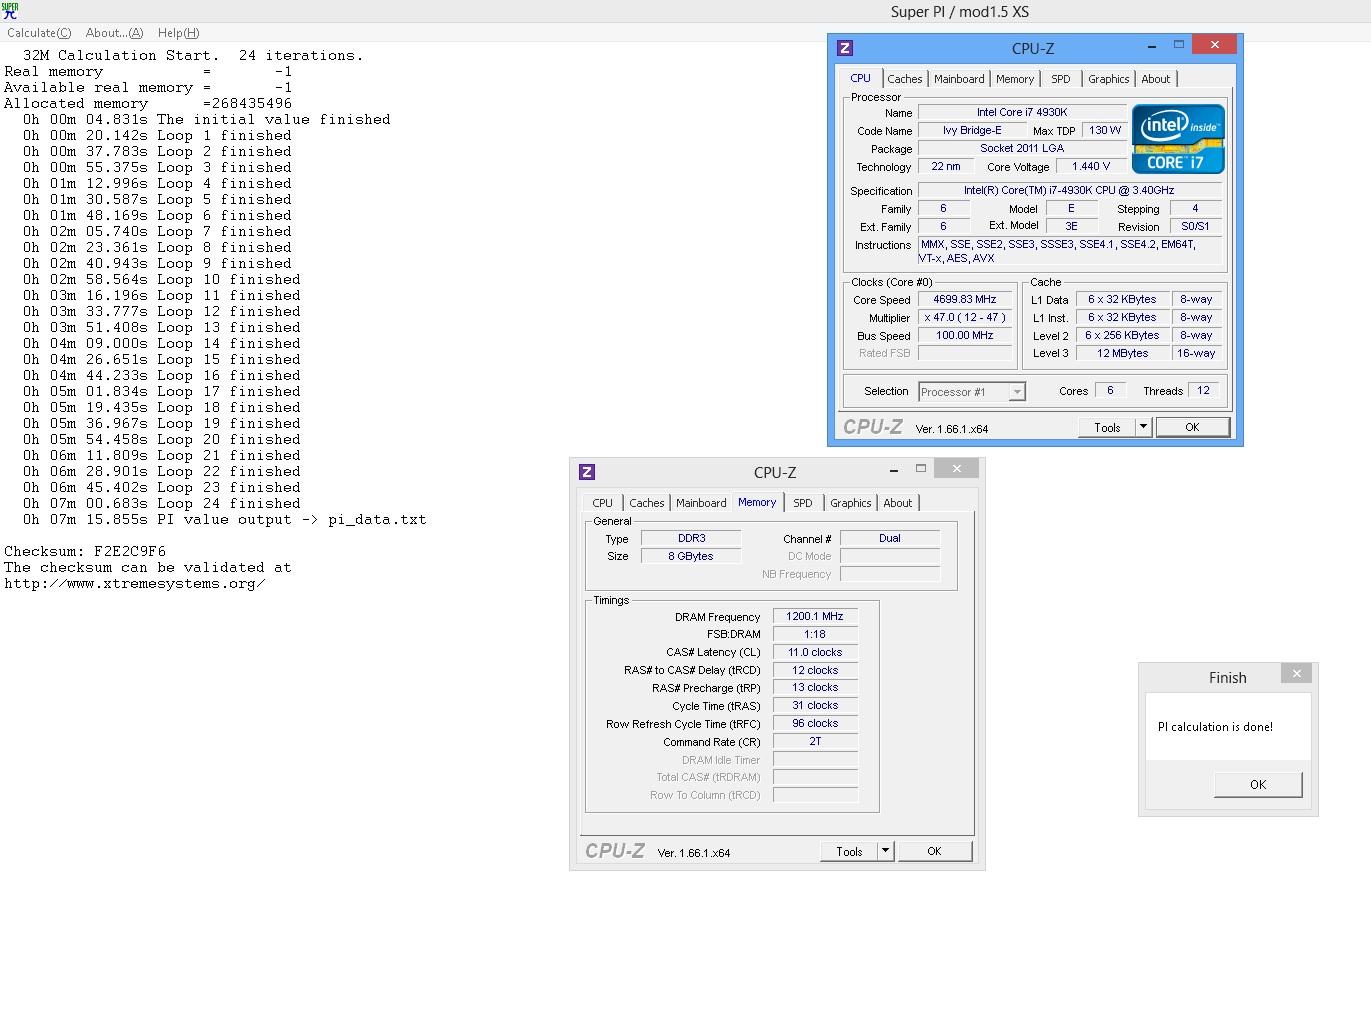The width and height of the screenshot is (1371, 1028).
Task: Click the CPU-Z logo icon in the CPU window
Action: (845, 48)
